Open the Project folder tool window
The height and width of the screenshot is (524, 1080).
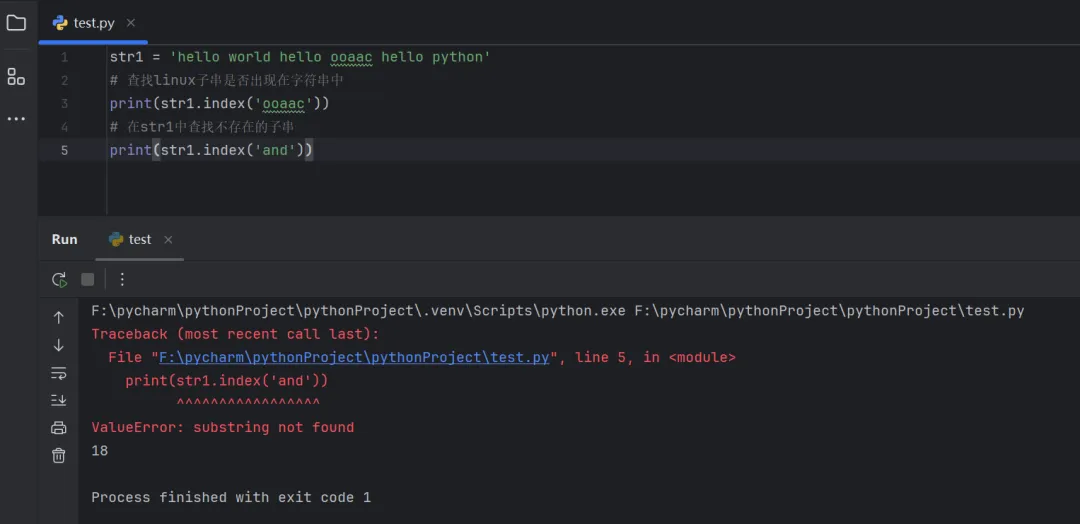[x=16, y=23]
